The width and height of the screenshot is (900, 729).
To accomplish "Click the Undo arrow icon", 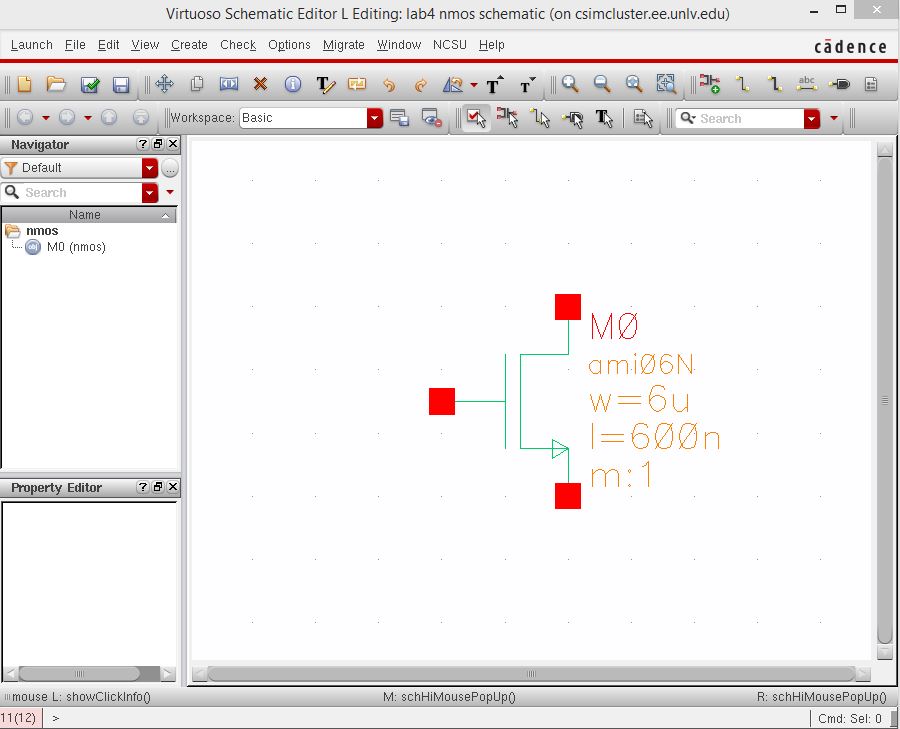I will [388, 85].
